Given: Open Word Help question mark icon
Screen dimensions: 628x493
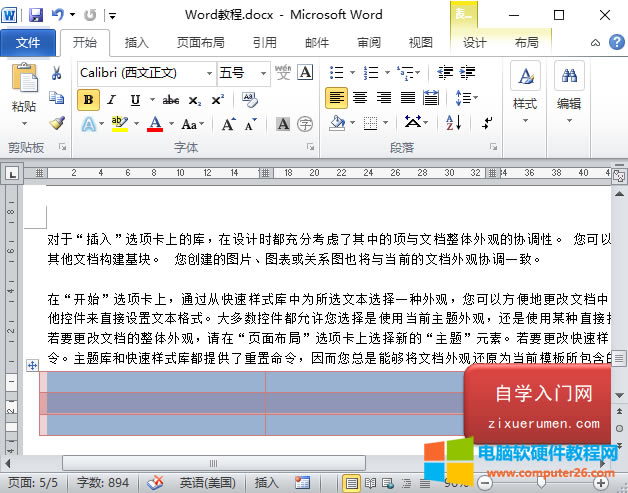Looking at the screenshot, I should coord(616,42).
